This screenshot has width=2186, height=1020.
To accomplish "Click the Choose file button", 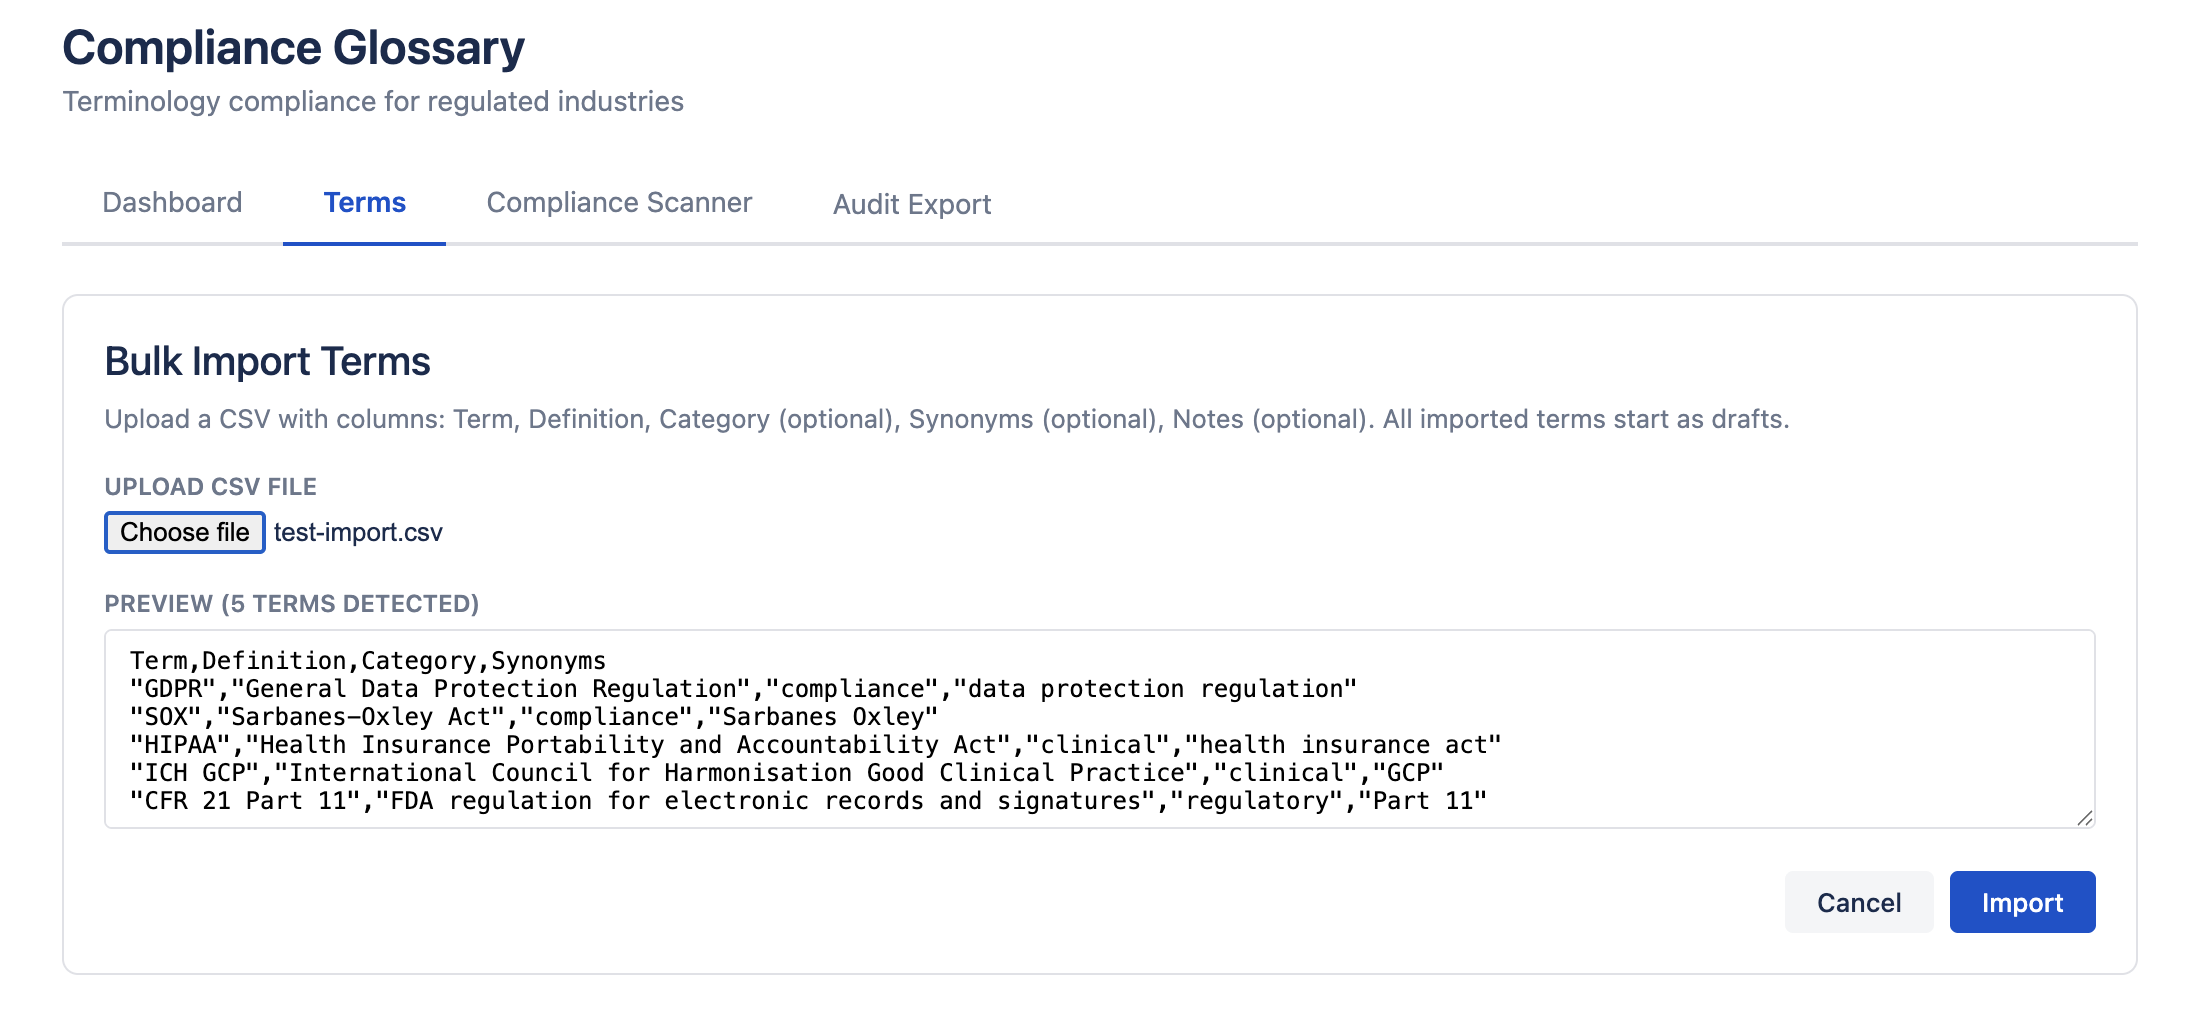I will pyautogui.click(x=184, y=532).
